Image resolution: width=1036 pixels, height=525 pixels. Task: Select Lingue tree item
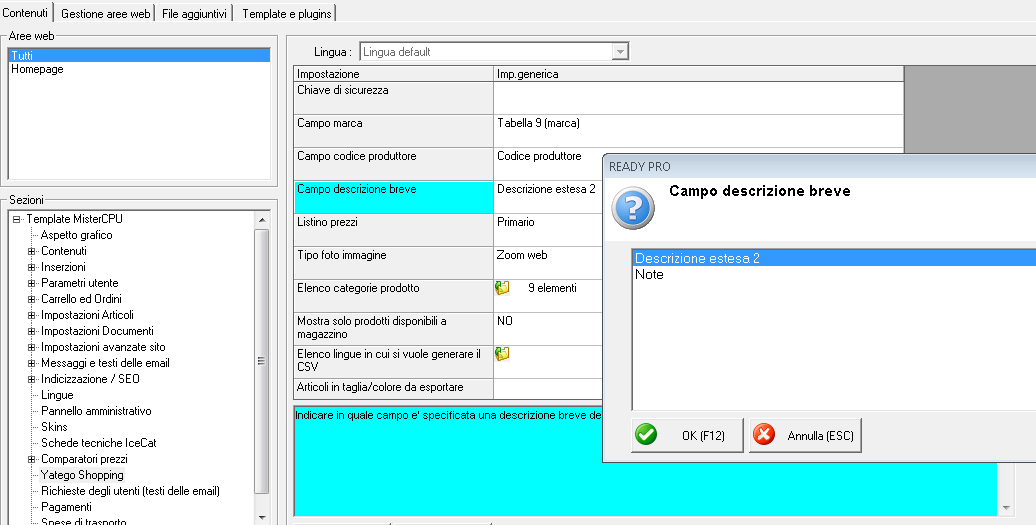tap(57, 395)
